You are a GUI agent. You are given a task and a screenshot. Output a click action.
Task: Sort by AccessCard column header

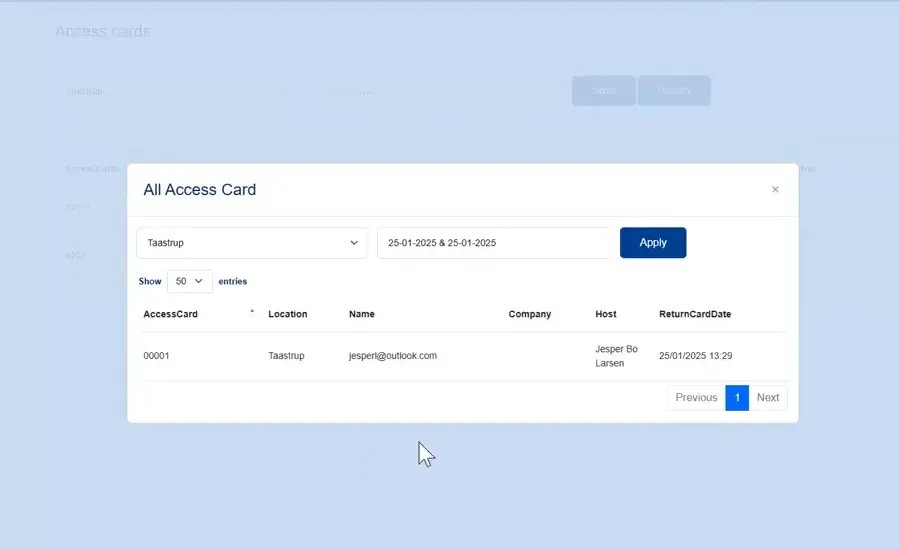click(x=170, y=314)
